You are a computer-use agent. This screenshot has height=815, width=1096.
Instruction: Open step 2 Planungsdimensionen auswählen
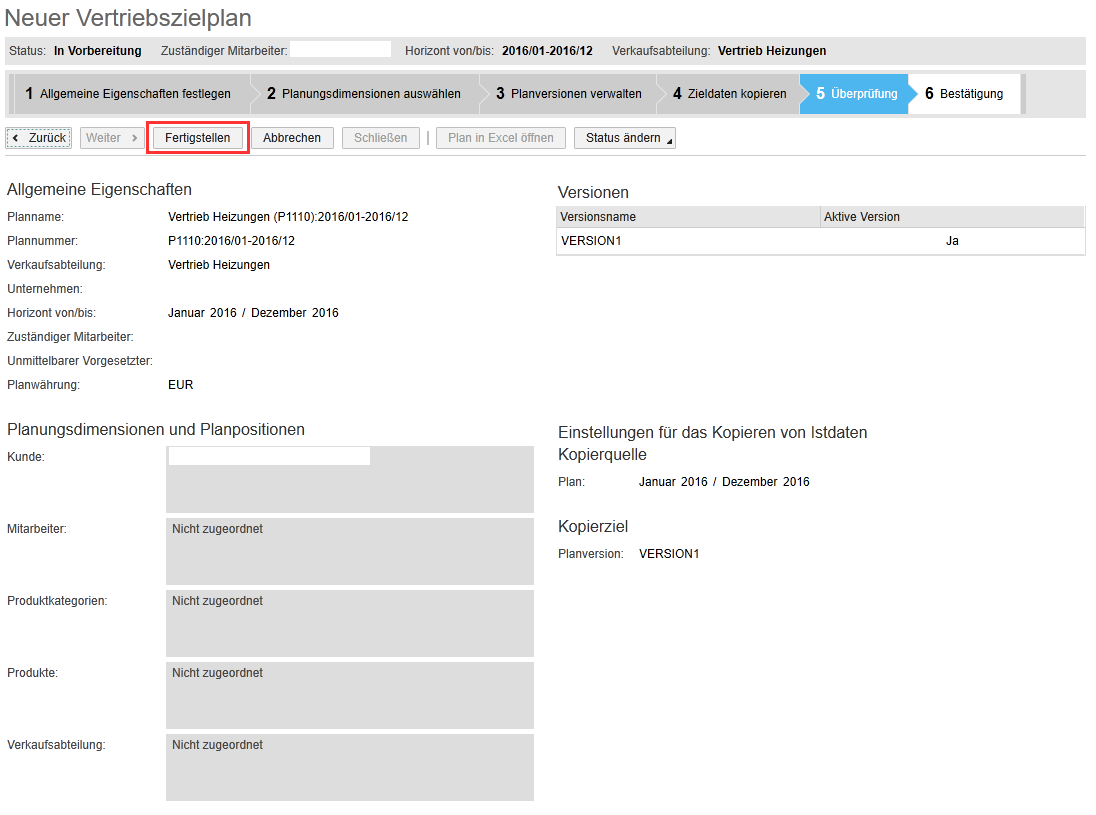click(x=363, y=94)
